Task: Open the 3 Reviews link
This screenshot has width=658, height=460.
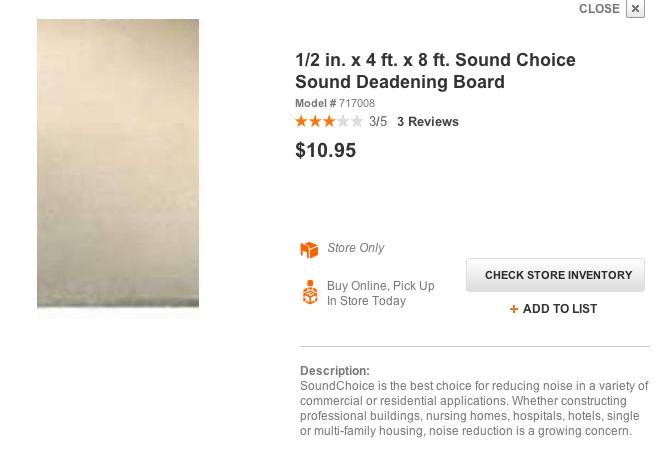Action: pos(427,122)
